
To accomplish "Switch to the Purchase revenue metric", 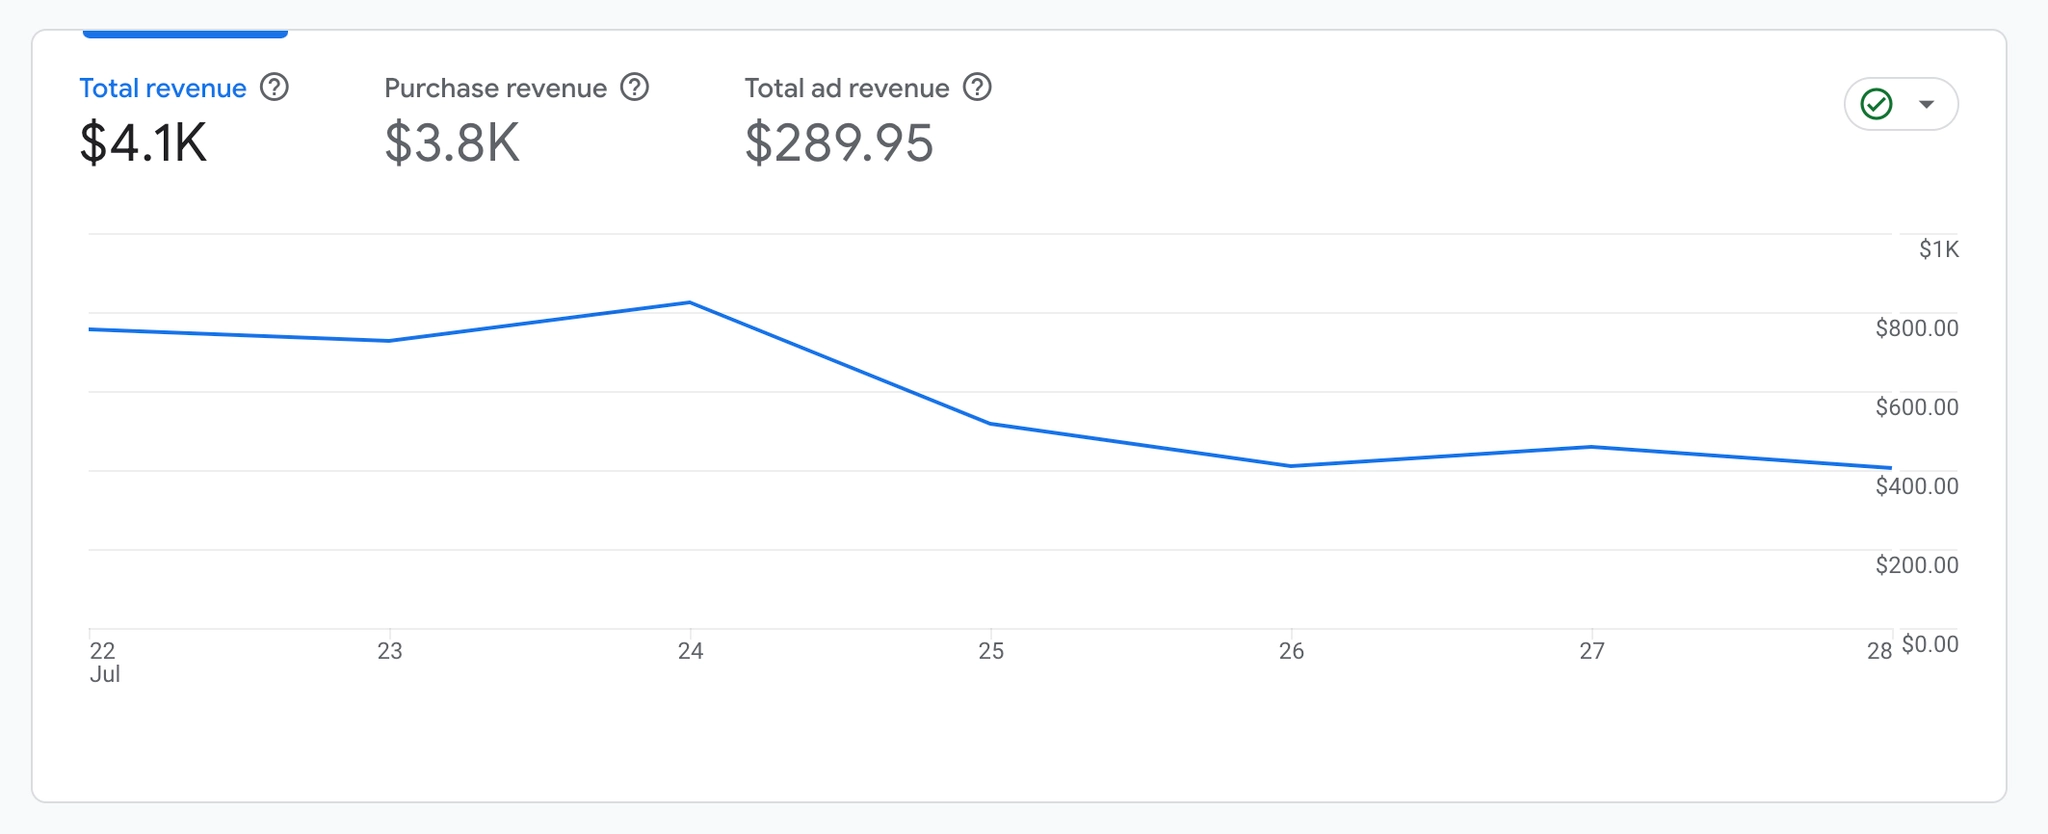I will (x=495, y=88).
